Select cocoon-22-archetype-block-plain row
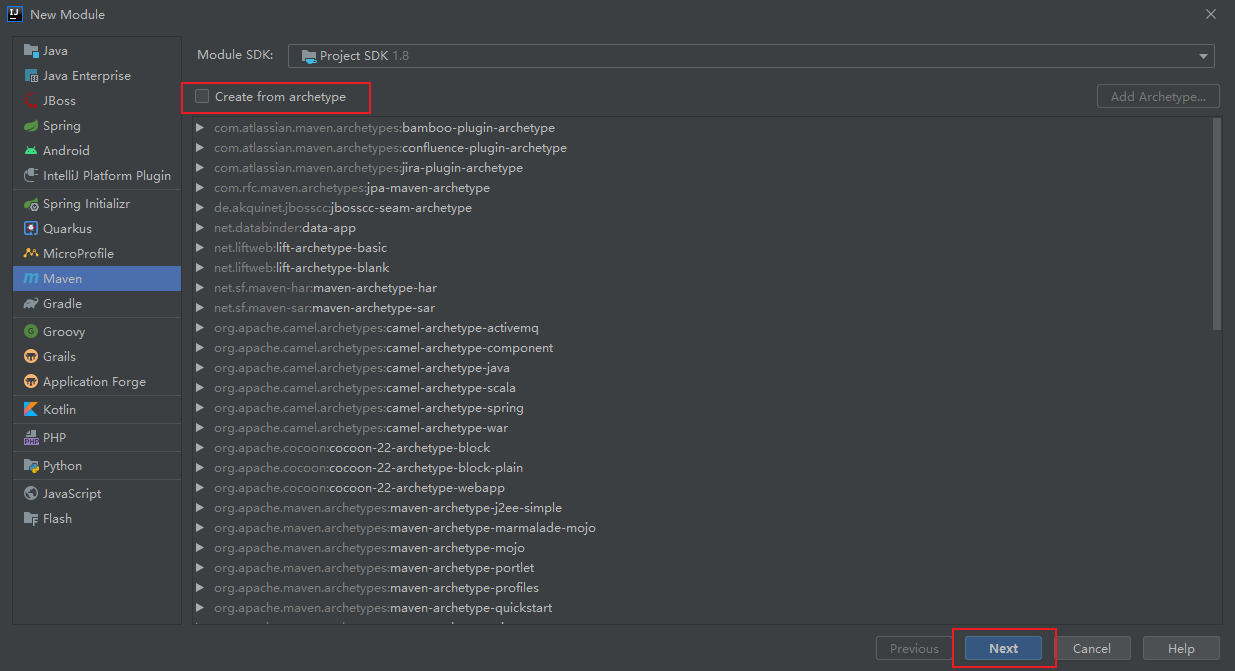The height and width of the screenshot is (671, 1235). (x=702, y=468)
